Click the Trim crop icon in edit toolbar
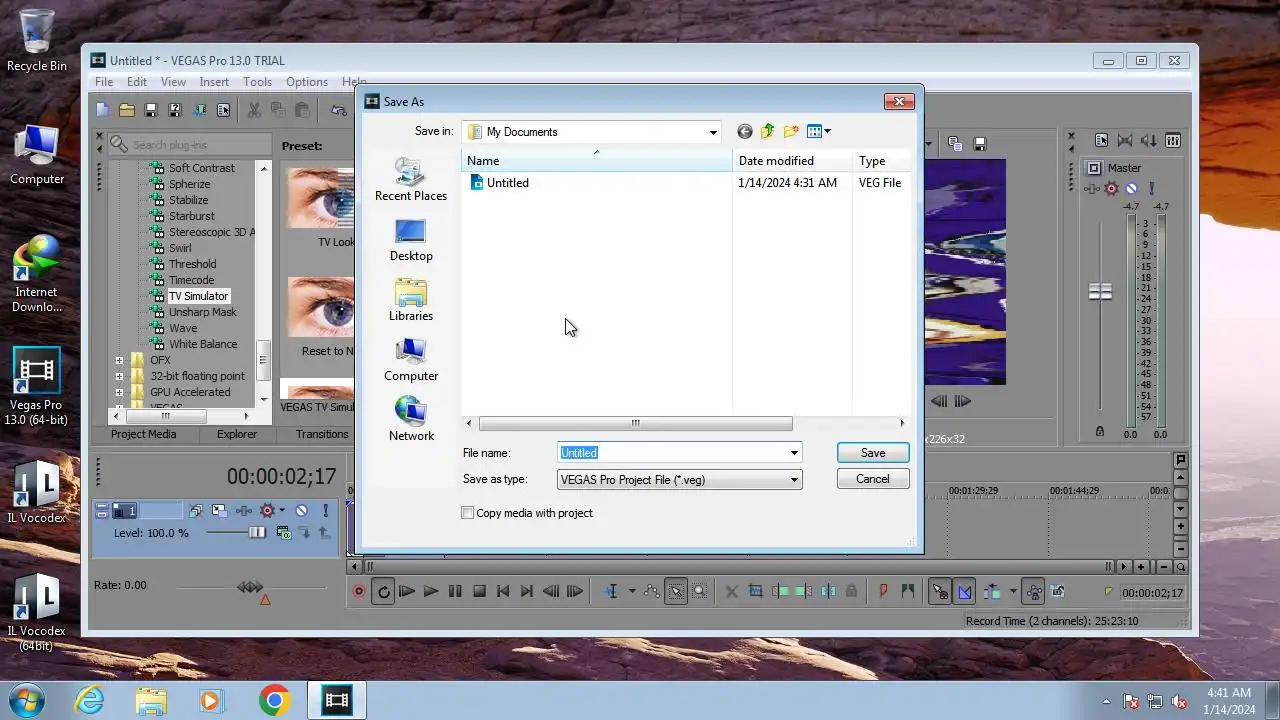Viewport: 1280px width, 720px height. coord(756,592)
